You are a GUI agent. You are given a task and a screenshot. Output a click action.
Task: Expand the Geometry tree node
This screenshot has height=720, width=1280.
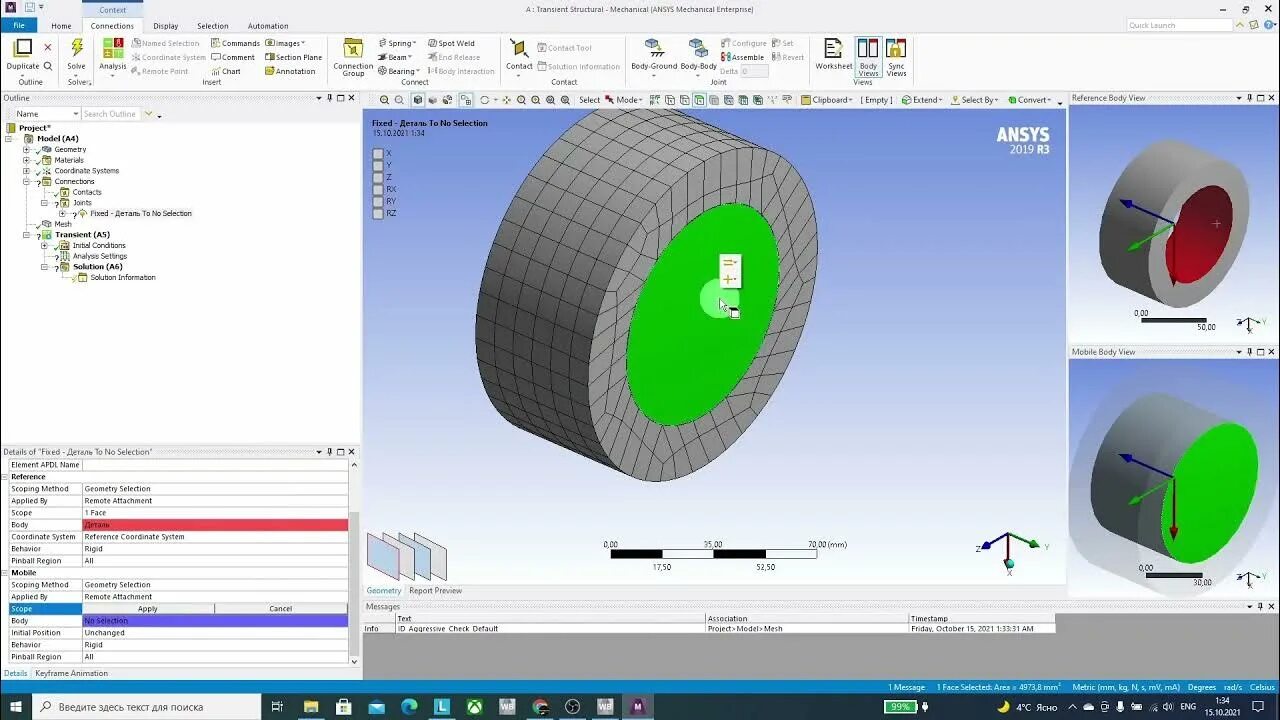pyautogui.click(x=27, y=149)
